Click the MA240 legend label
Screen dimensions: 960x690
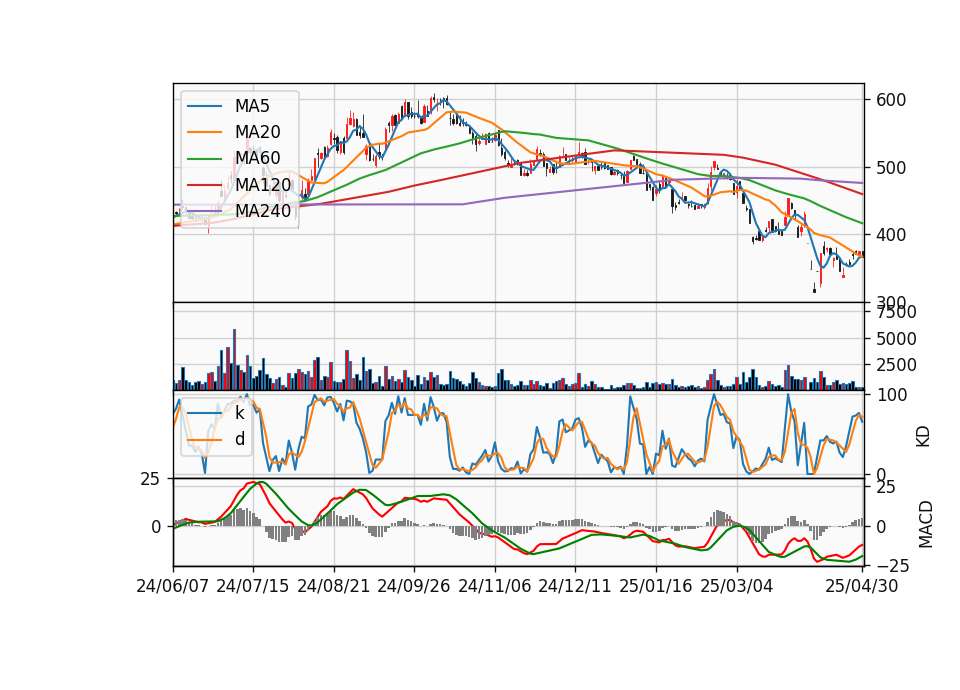tap(263, 211)
